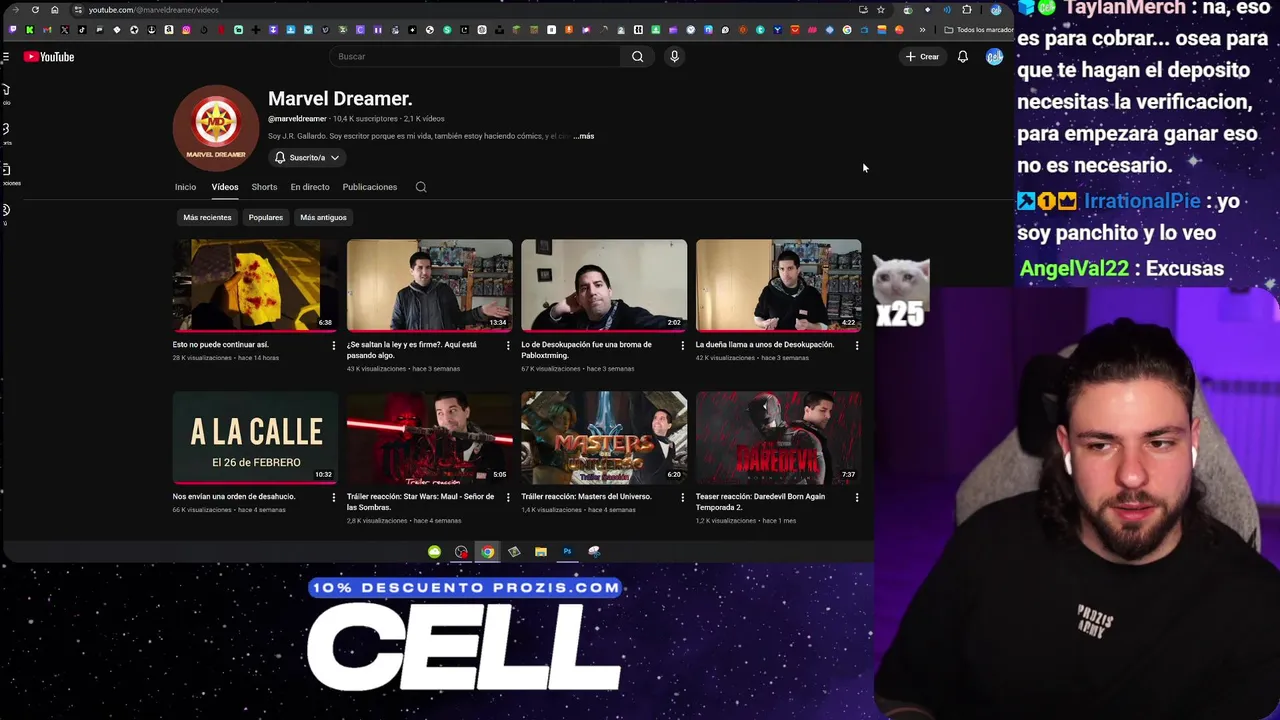Click title 'Teaser reacción: Daredevil Born Again Temporada 2.'
The height and width of the screenshot is (720, 1280).
760,502
